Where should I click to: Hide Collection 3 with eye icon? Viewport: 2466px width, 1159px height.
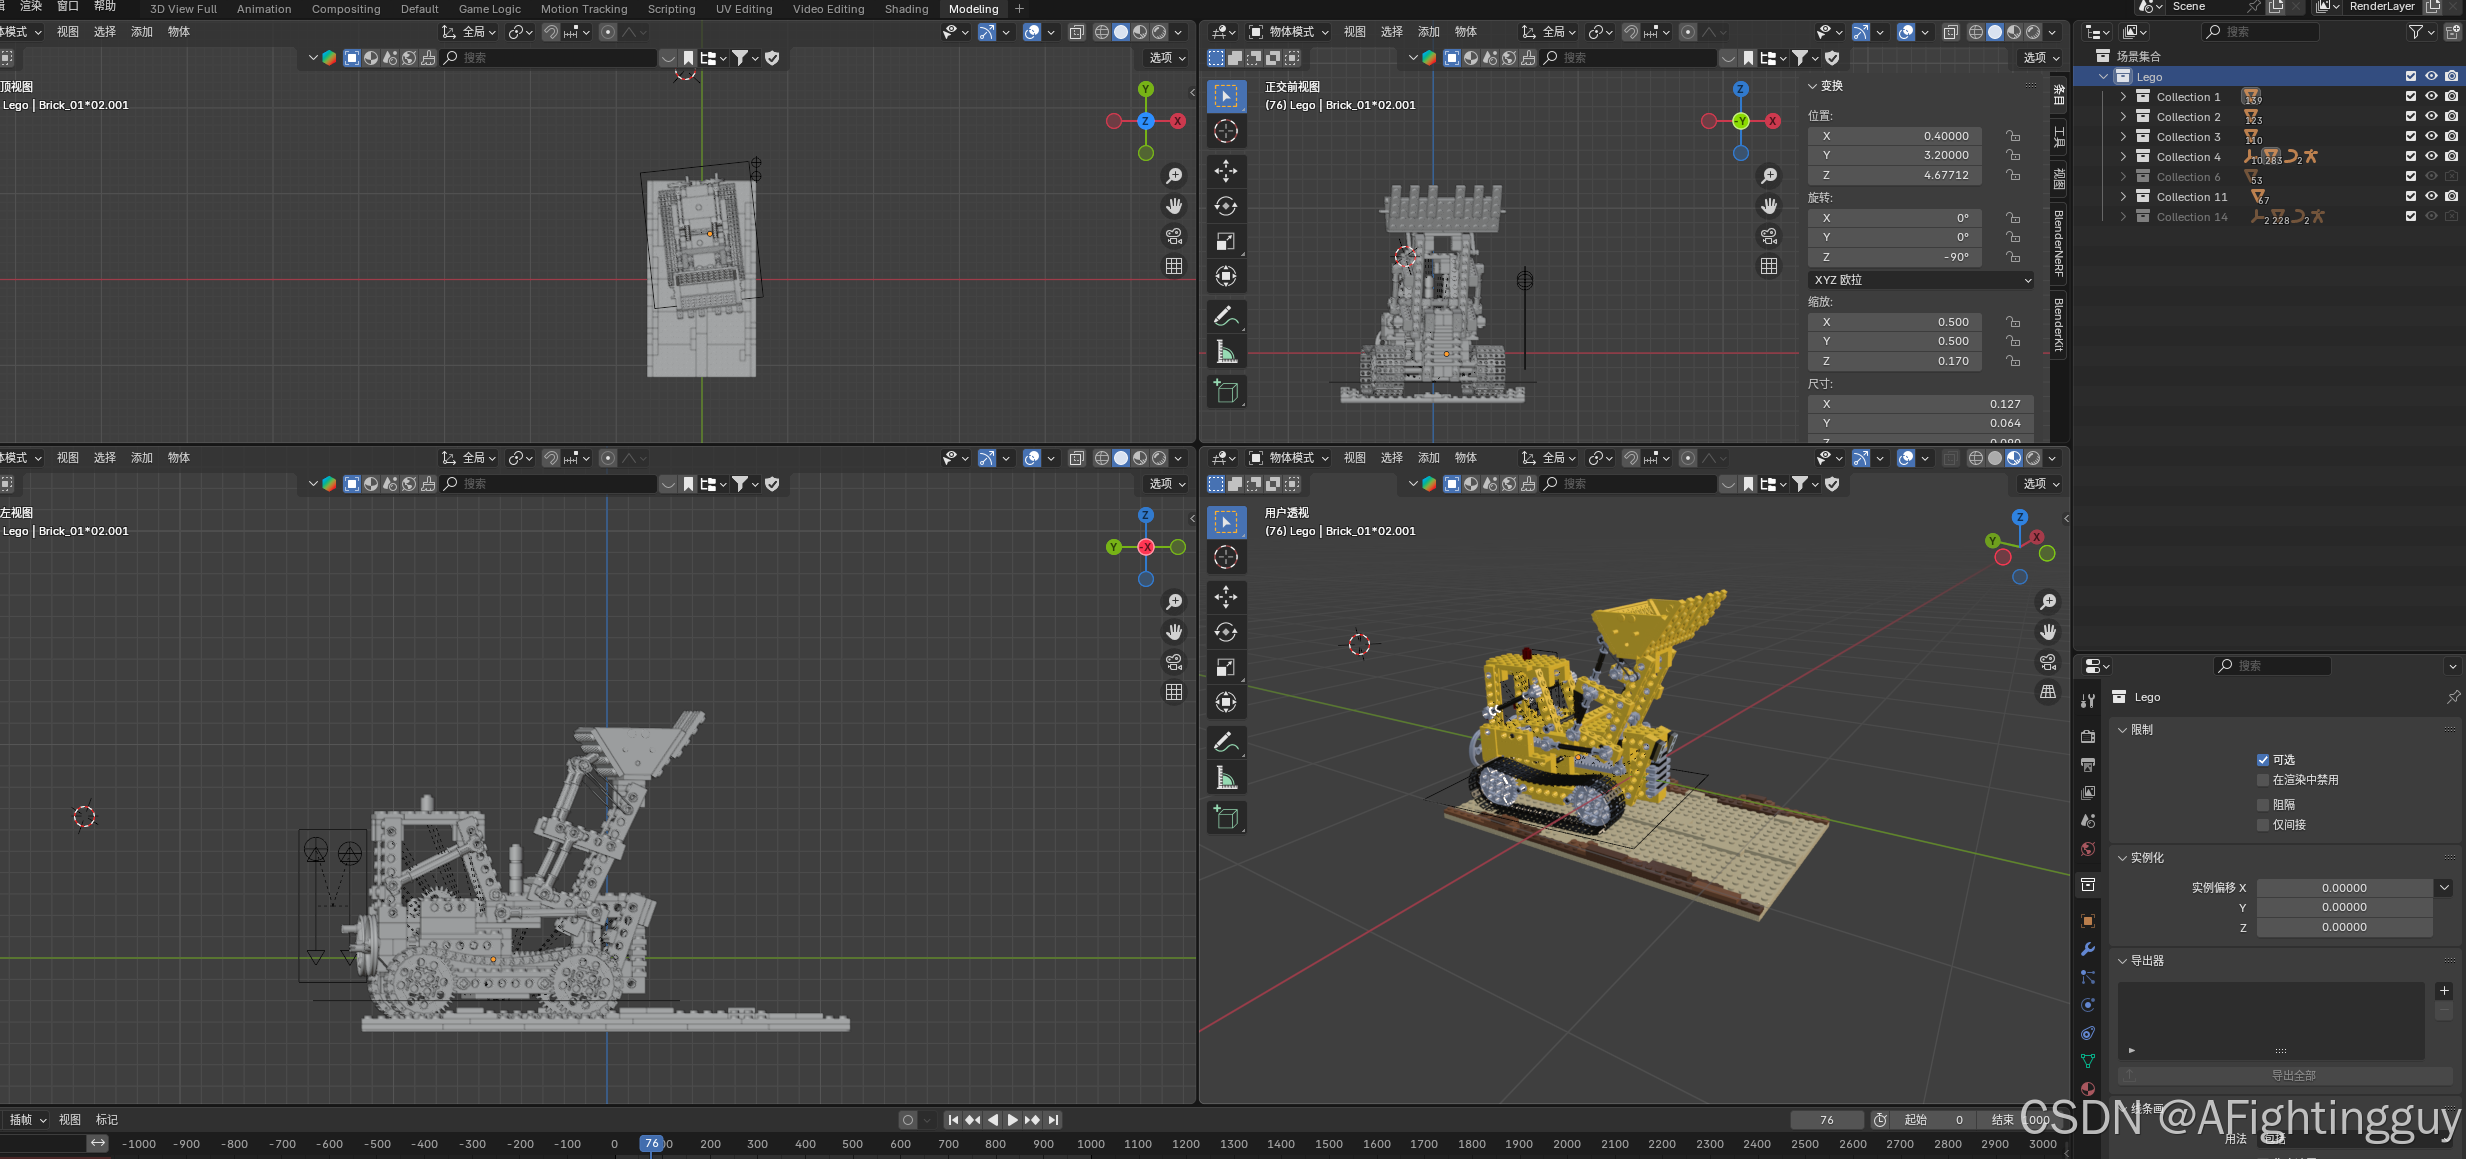coord(2431,136)
